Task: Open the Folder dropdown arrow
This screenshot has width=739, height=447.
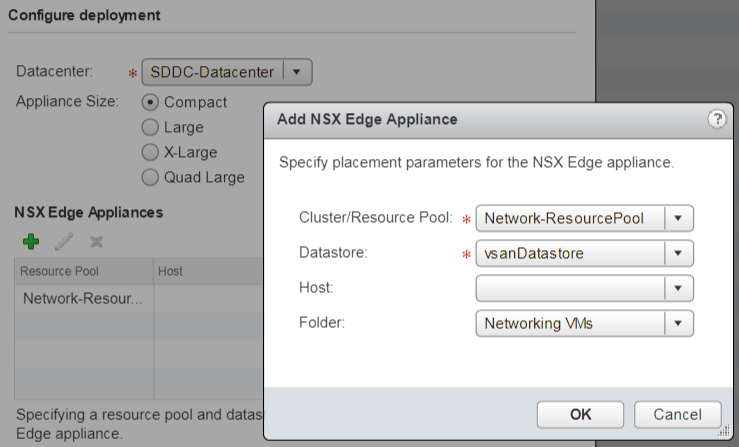Action: coord(680,323)
